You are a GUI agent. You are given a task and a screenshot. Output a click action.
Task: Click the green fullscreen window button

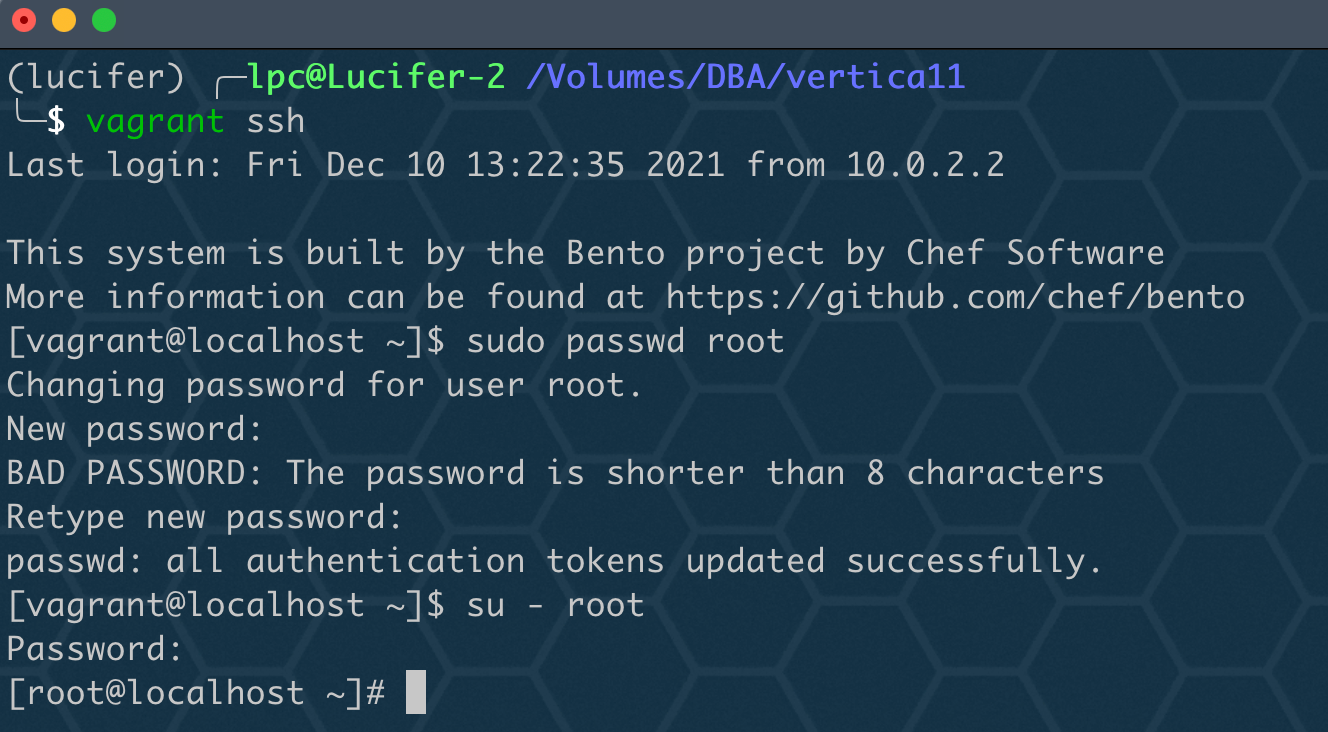click(103, 20)
